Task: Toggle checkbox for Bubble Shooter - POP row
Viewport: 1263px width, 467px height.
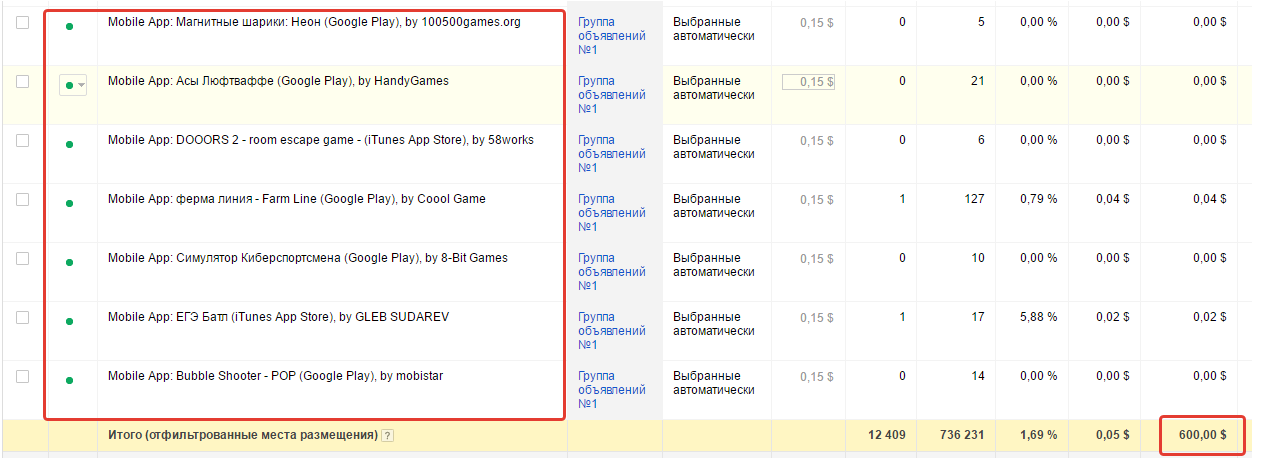Action: pyautogui.click(x=23, y=377)
